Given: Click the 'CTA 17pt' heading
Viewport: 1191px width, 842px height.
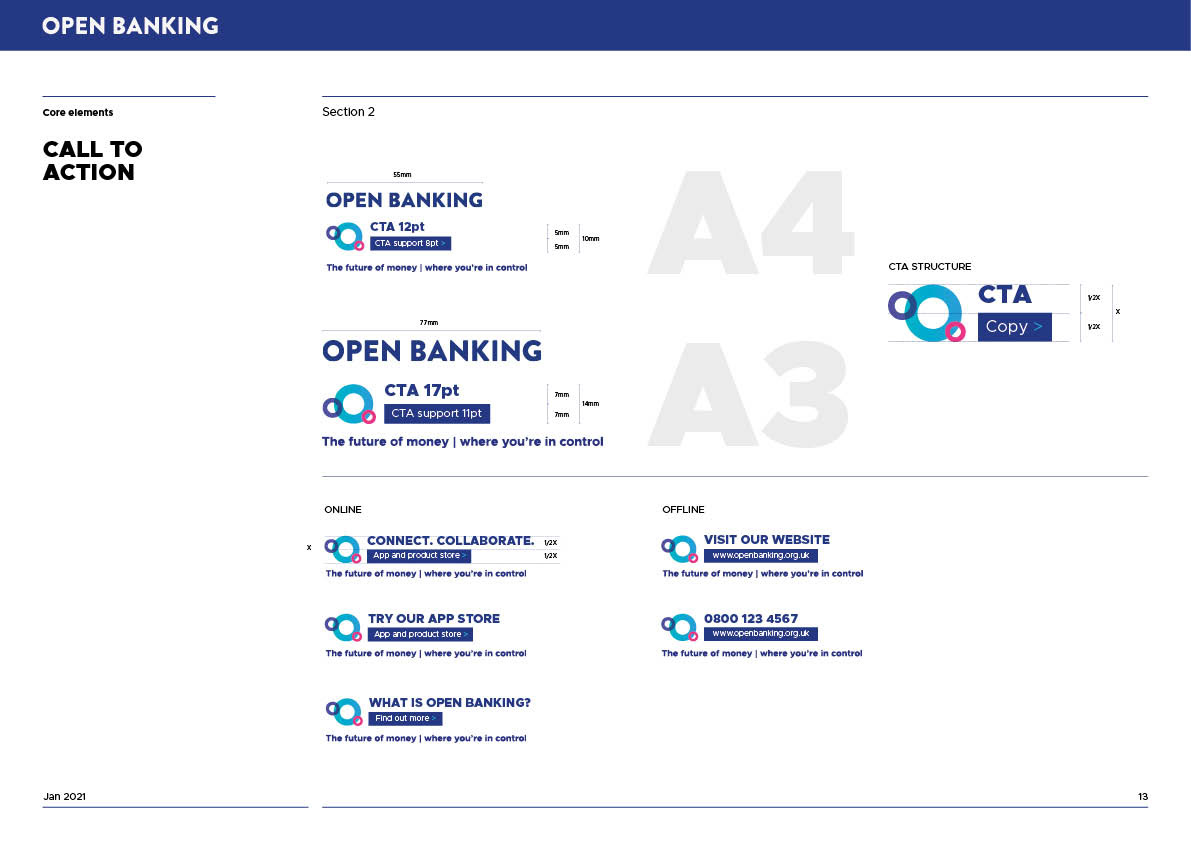Looking at the screenshot, I should [422, 390].
